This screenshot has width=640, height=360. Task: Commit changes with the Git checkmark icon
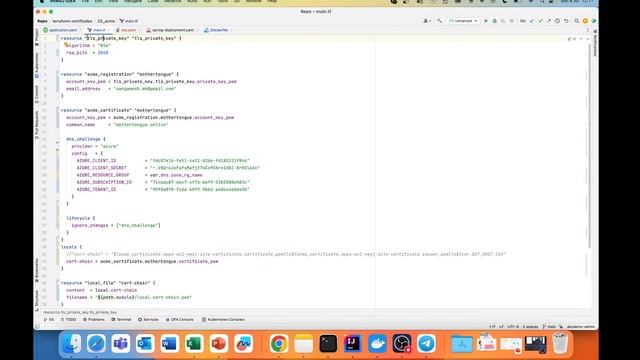(540, 21)
